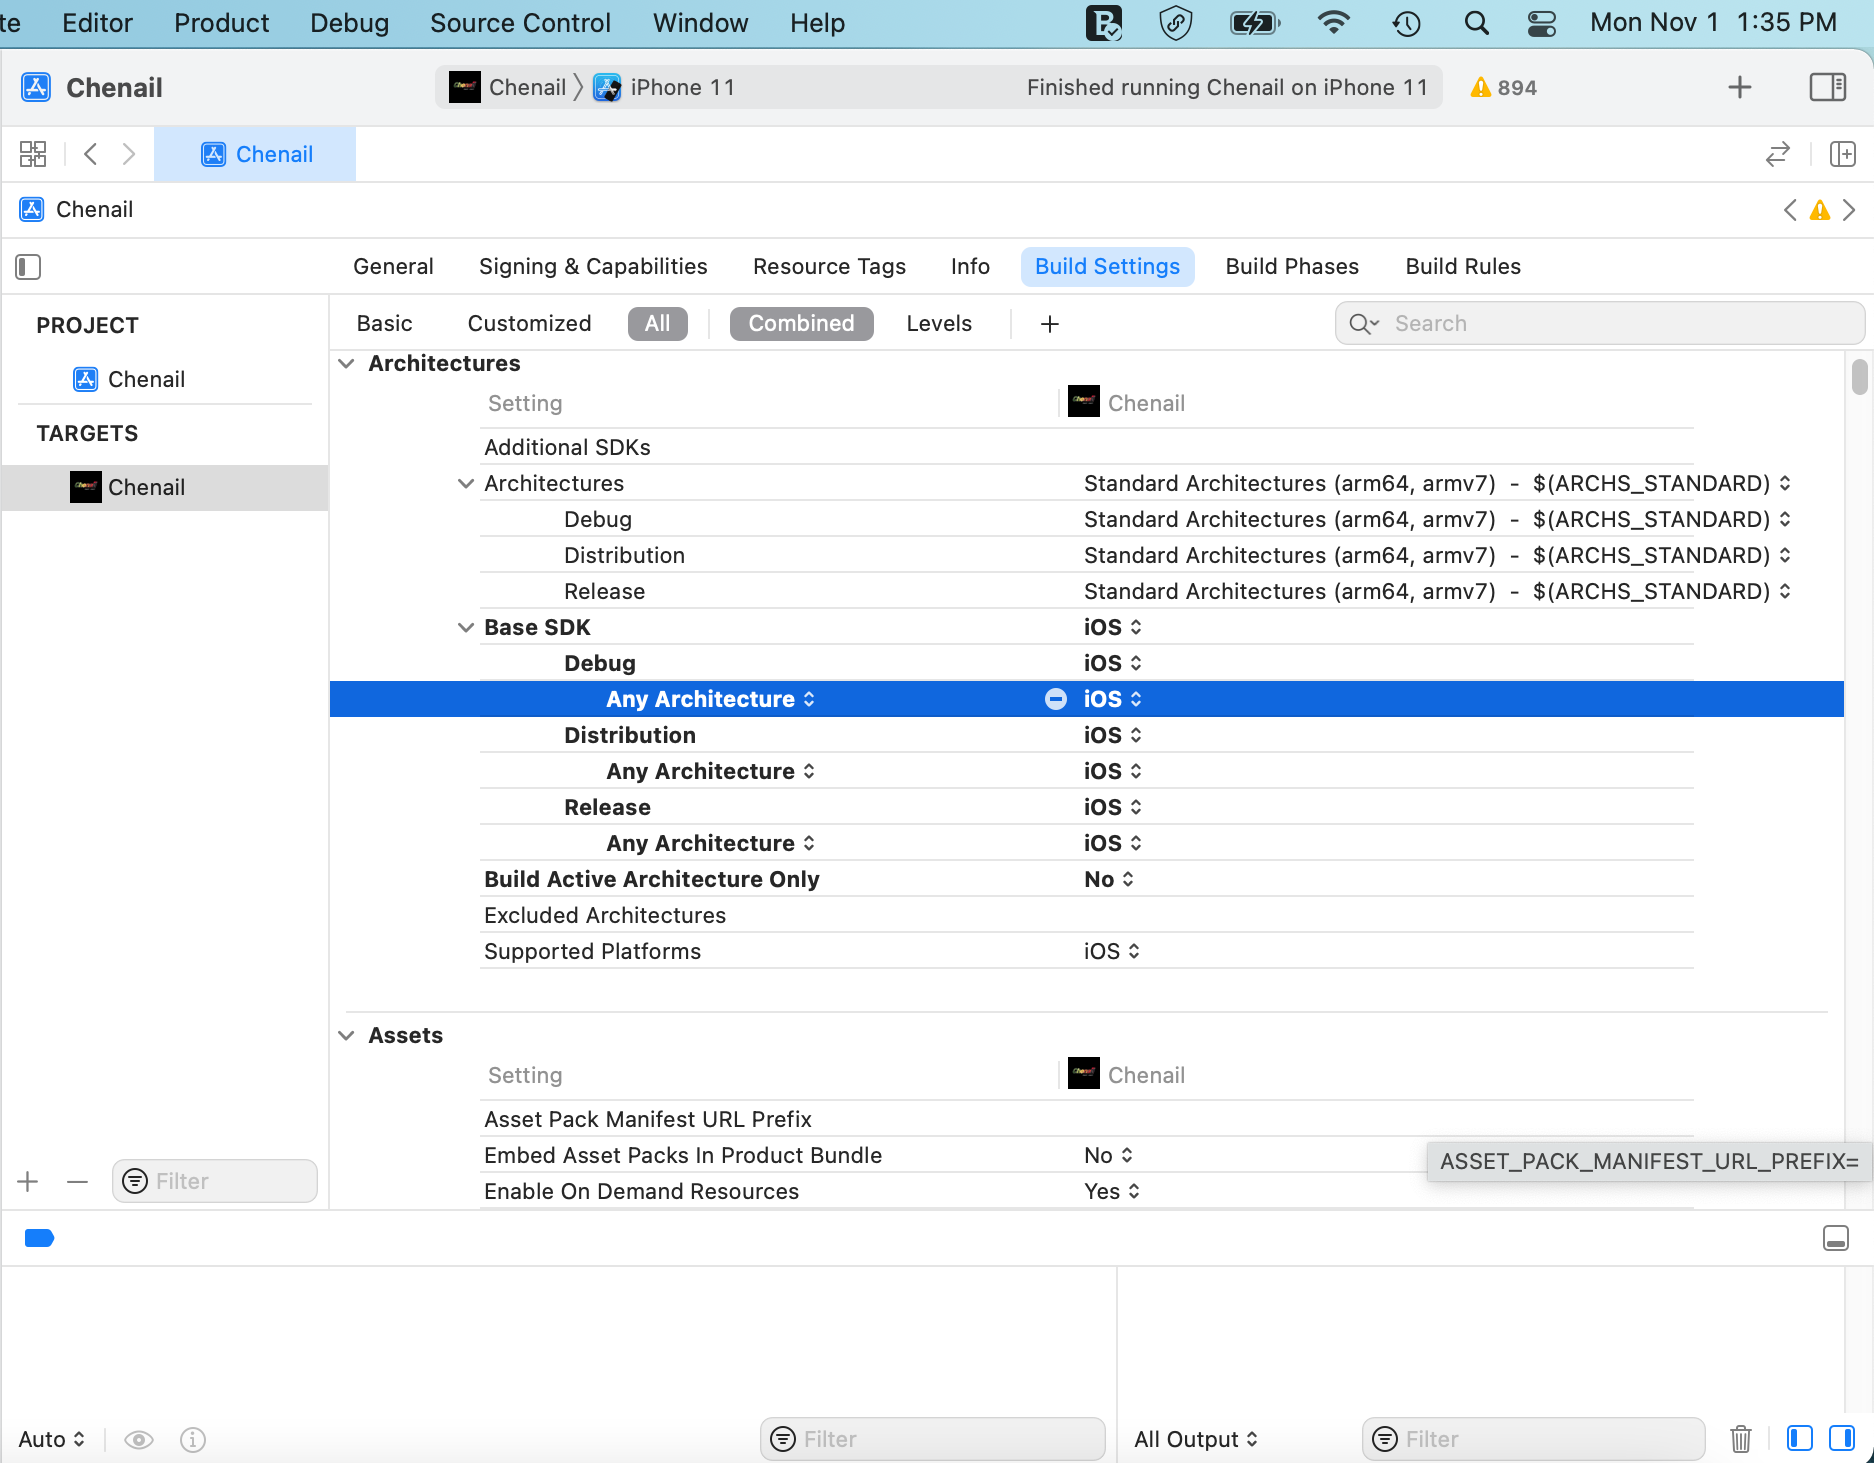Viewport: 1874px width, 1463px height.
Task: Open Enable On Demand Resources Yes dropdown
Action: (x=1112, y=1191)
